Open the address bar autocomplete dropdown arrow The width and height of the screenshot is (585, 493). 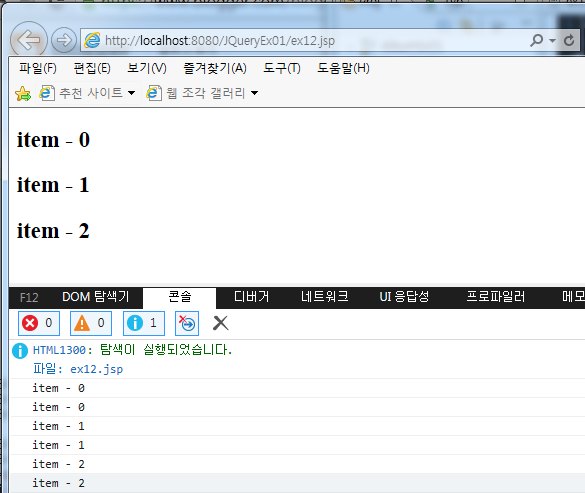coord(553,40)
